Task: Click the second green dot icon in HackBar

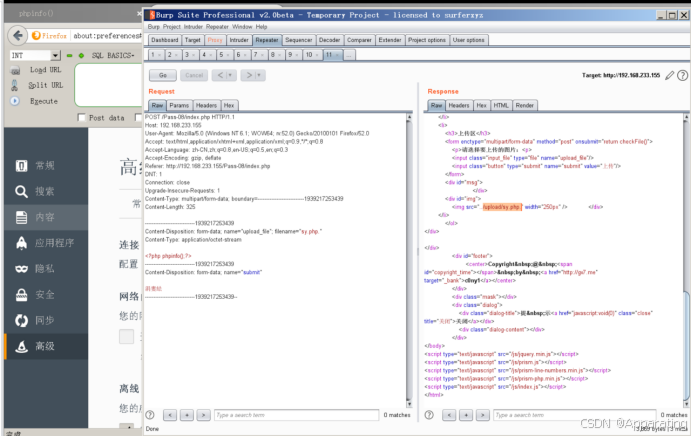Action: click(81, 56)
